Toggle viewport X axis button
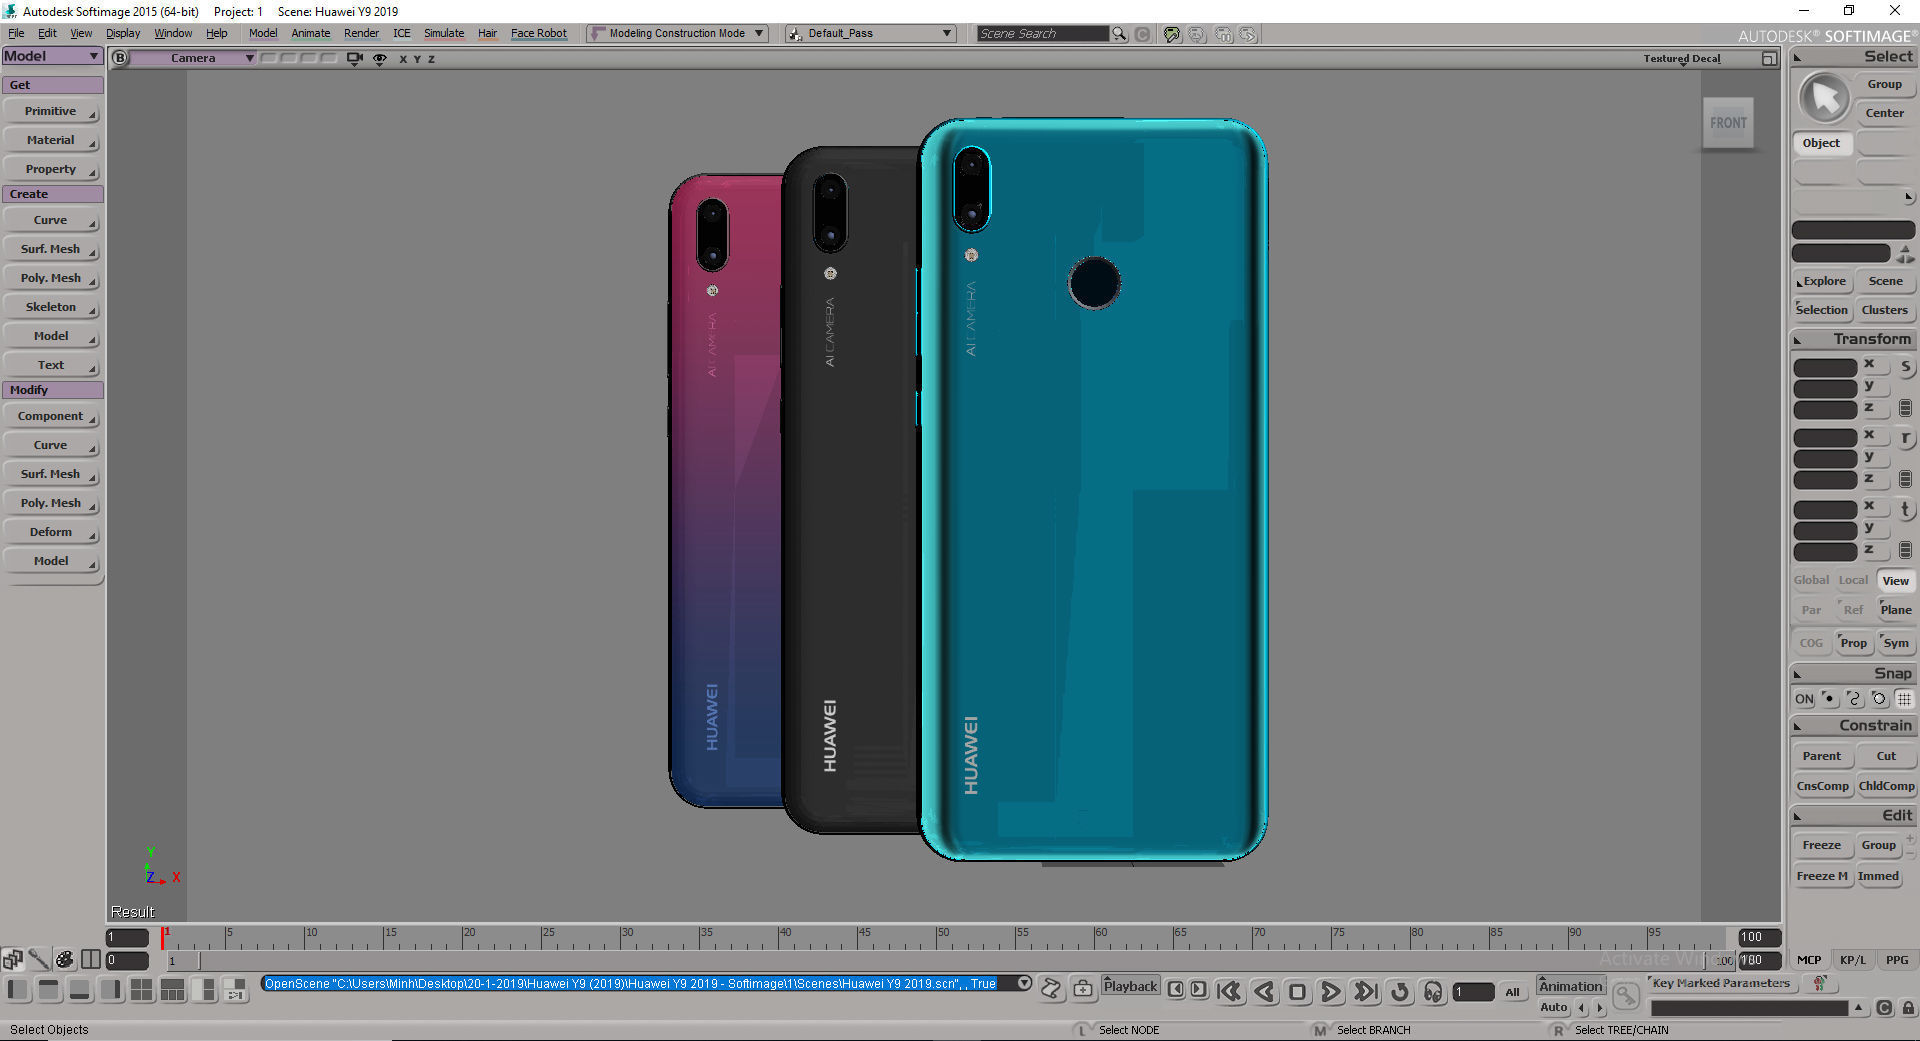 (403, 59)
